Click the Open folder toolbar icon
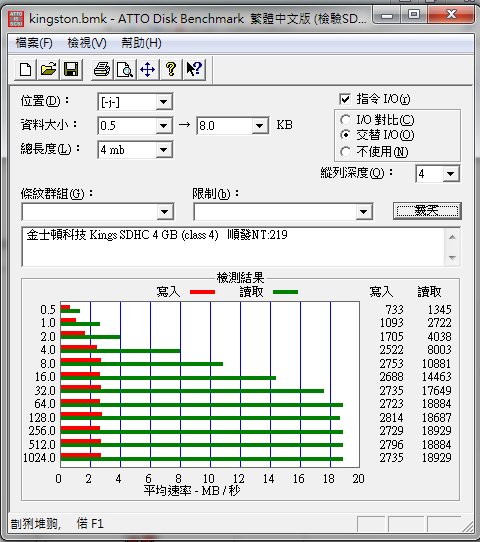Image resolution: width=480 pixels, height=542 pixels. coord(48,69)
